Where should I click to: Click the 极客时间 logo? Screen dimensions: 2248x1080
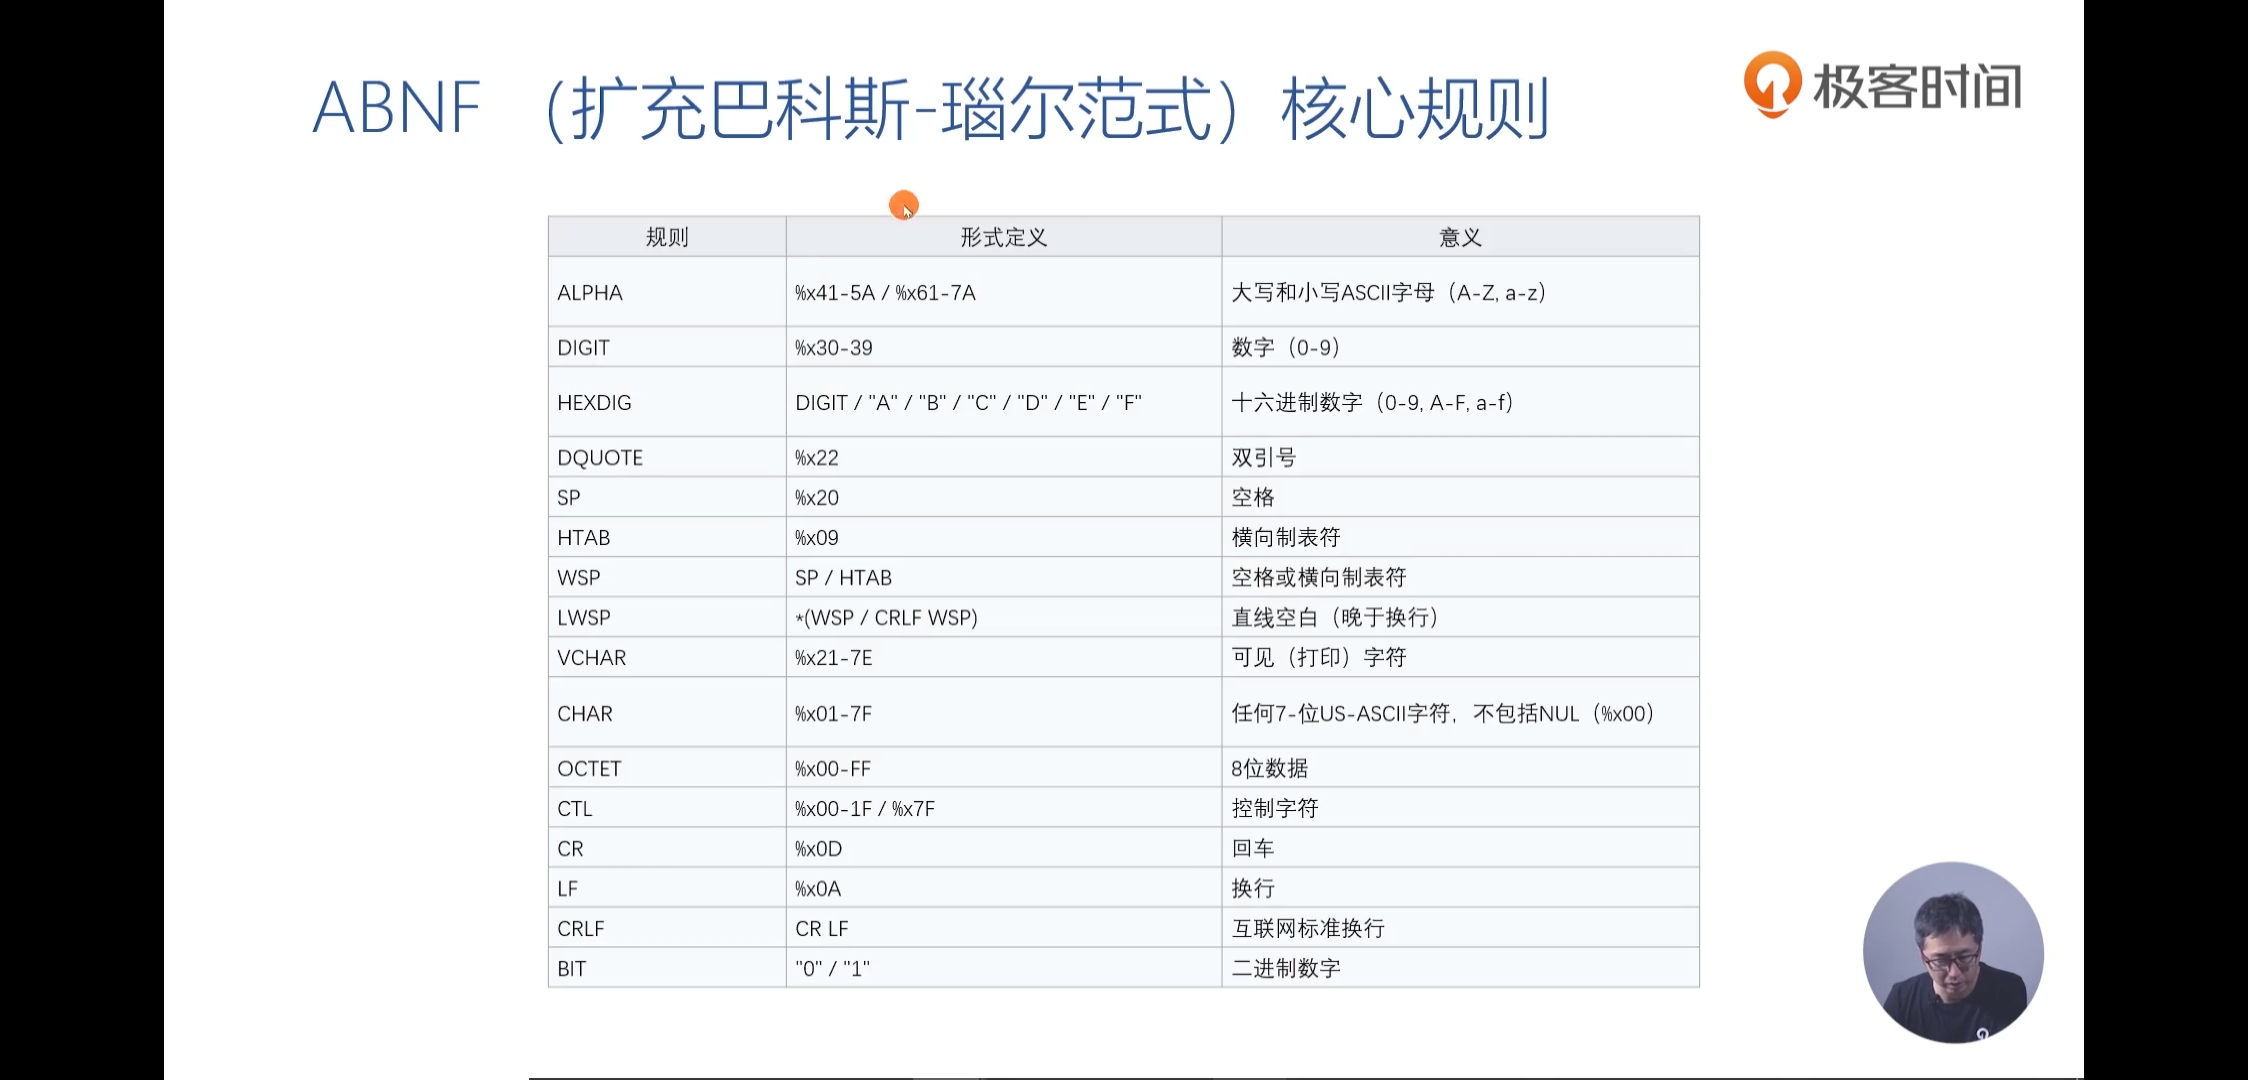(x=1883, y=85)
